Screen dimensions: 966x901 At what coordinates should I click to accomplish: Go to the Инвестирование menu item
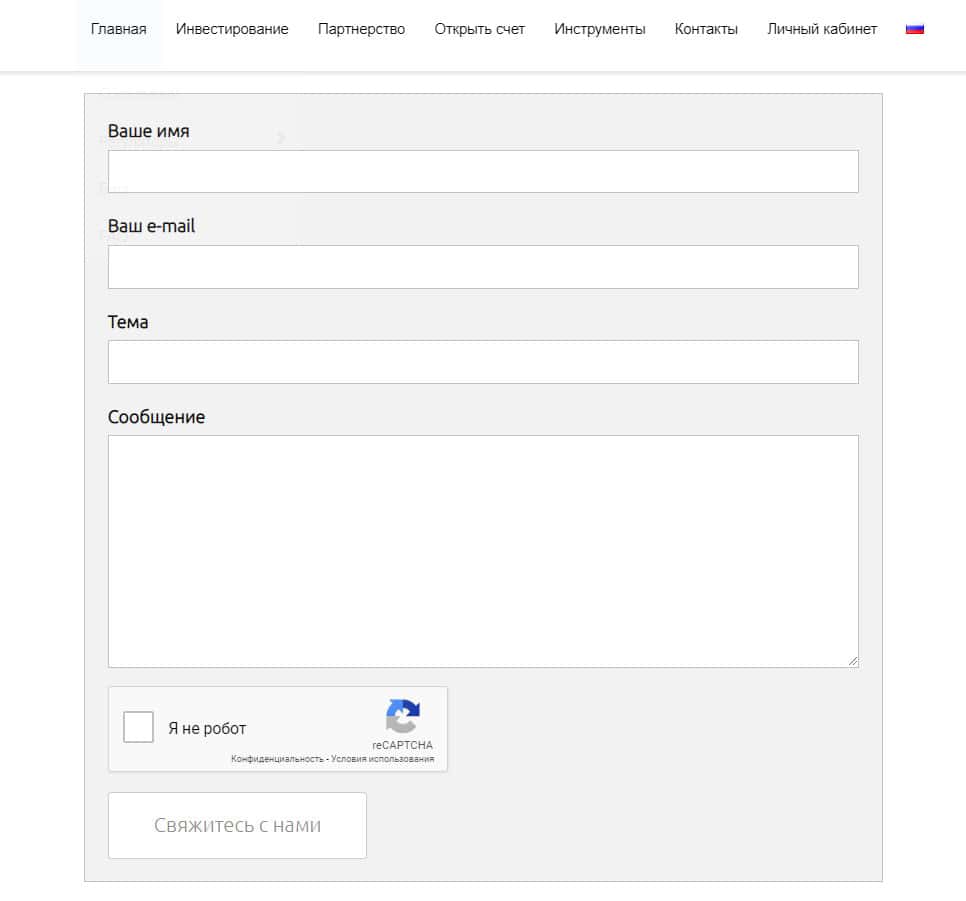pyautogui.click(x=232, y=29)
